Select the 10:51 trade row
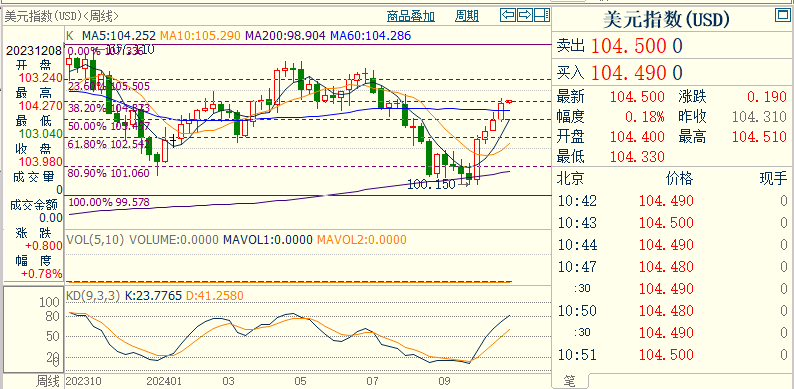 [x=672, y=355]
